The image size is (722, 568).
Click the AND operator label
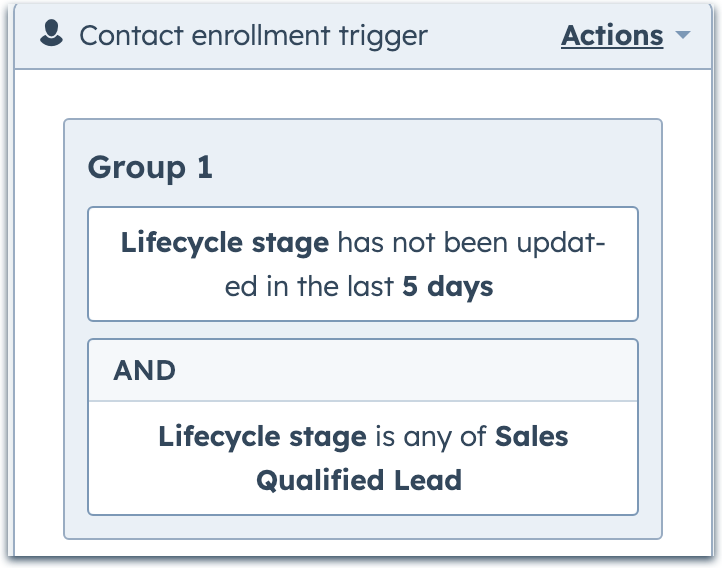tap(145, 371)
